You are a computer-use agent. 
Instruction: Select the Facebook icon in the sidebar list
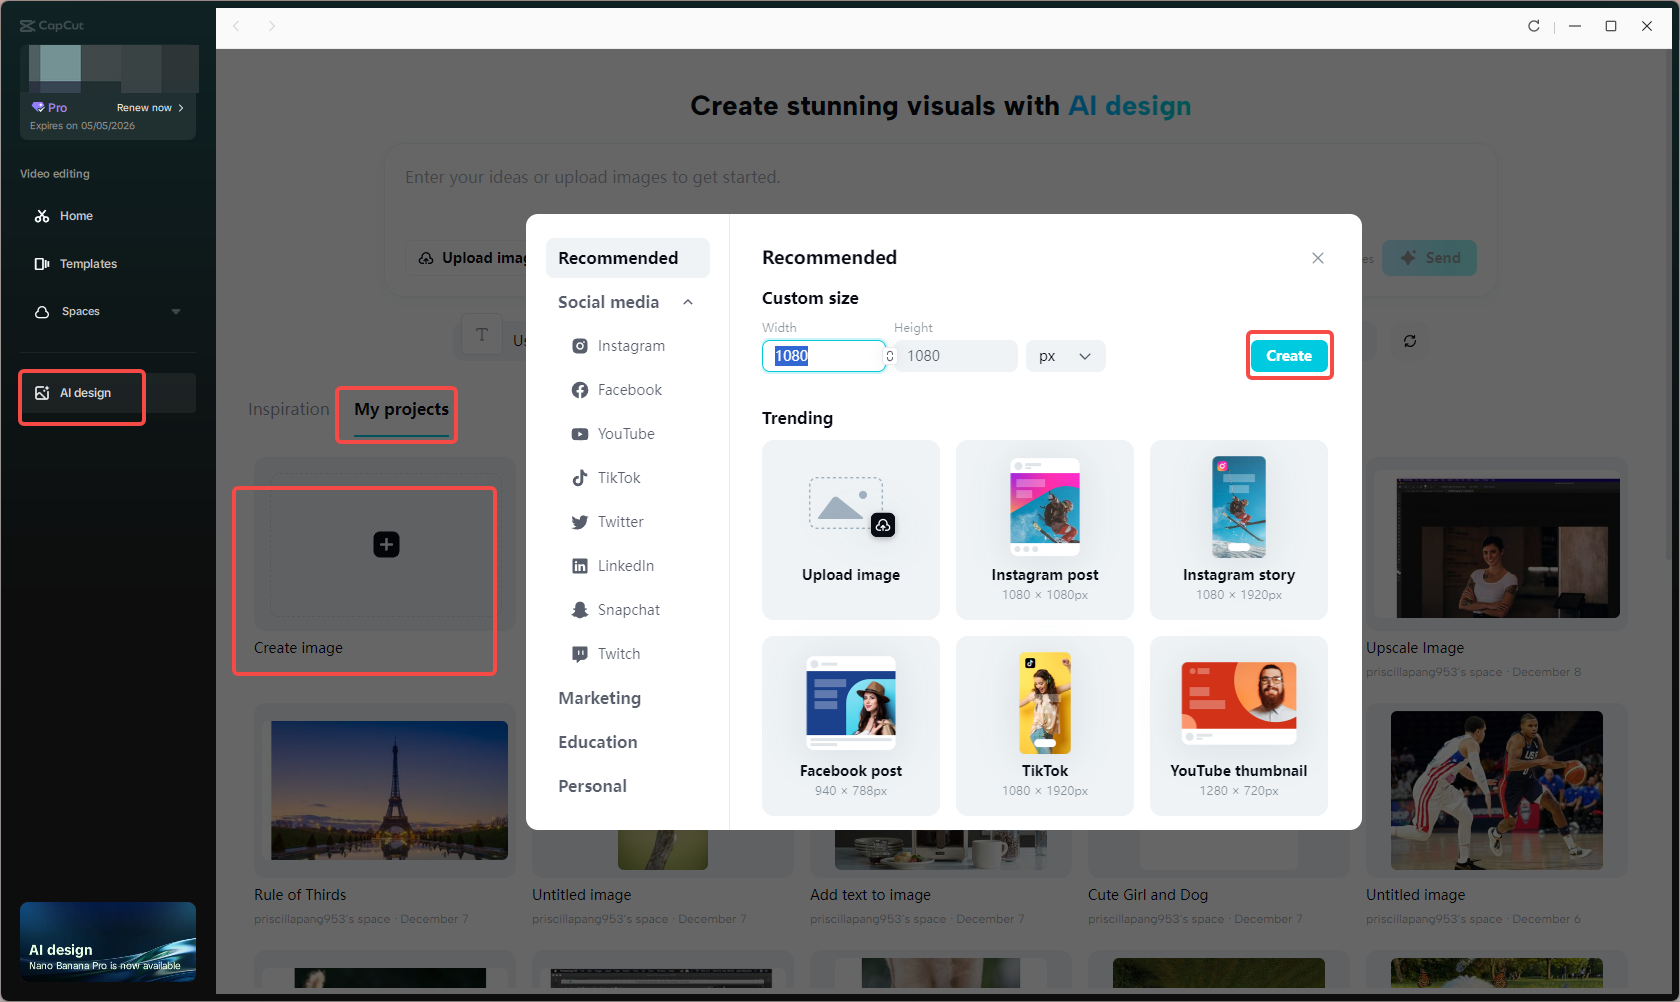(580, 389)
